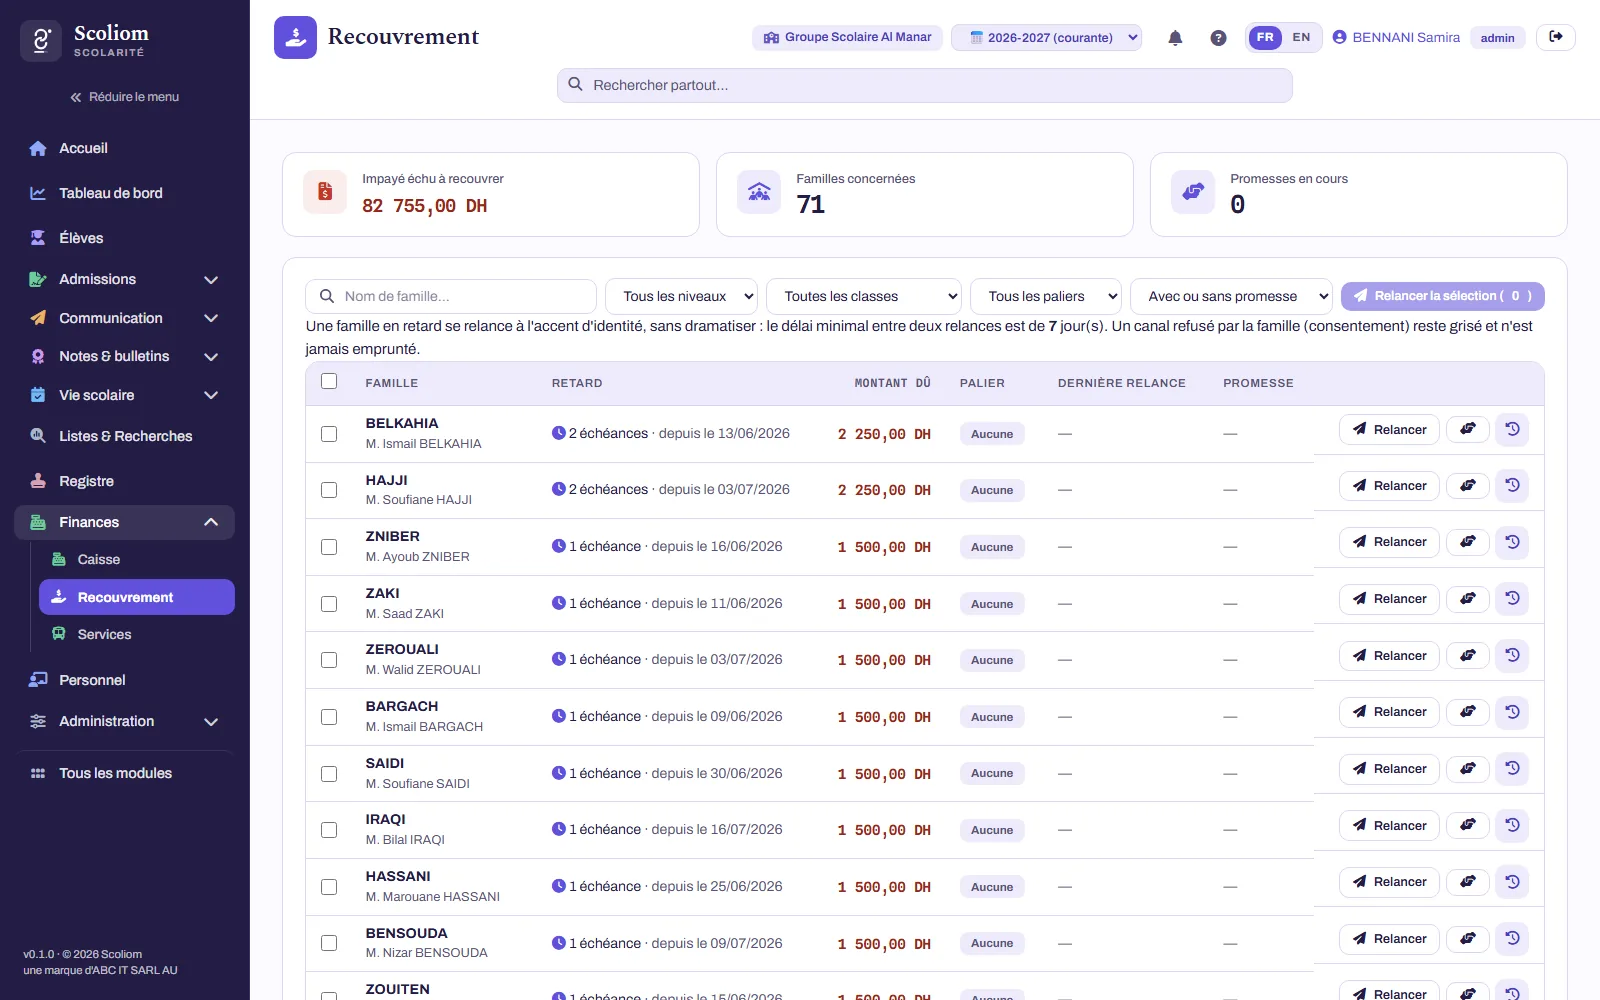Screen dimensions: 1600x1000
Task: Check the ZAKI family checkbox
Action: [x=329, y=604]
